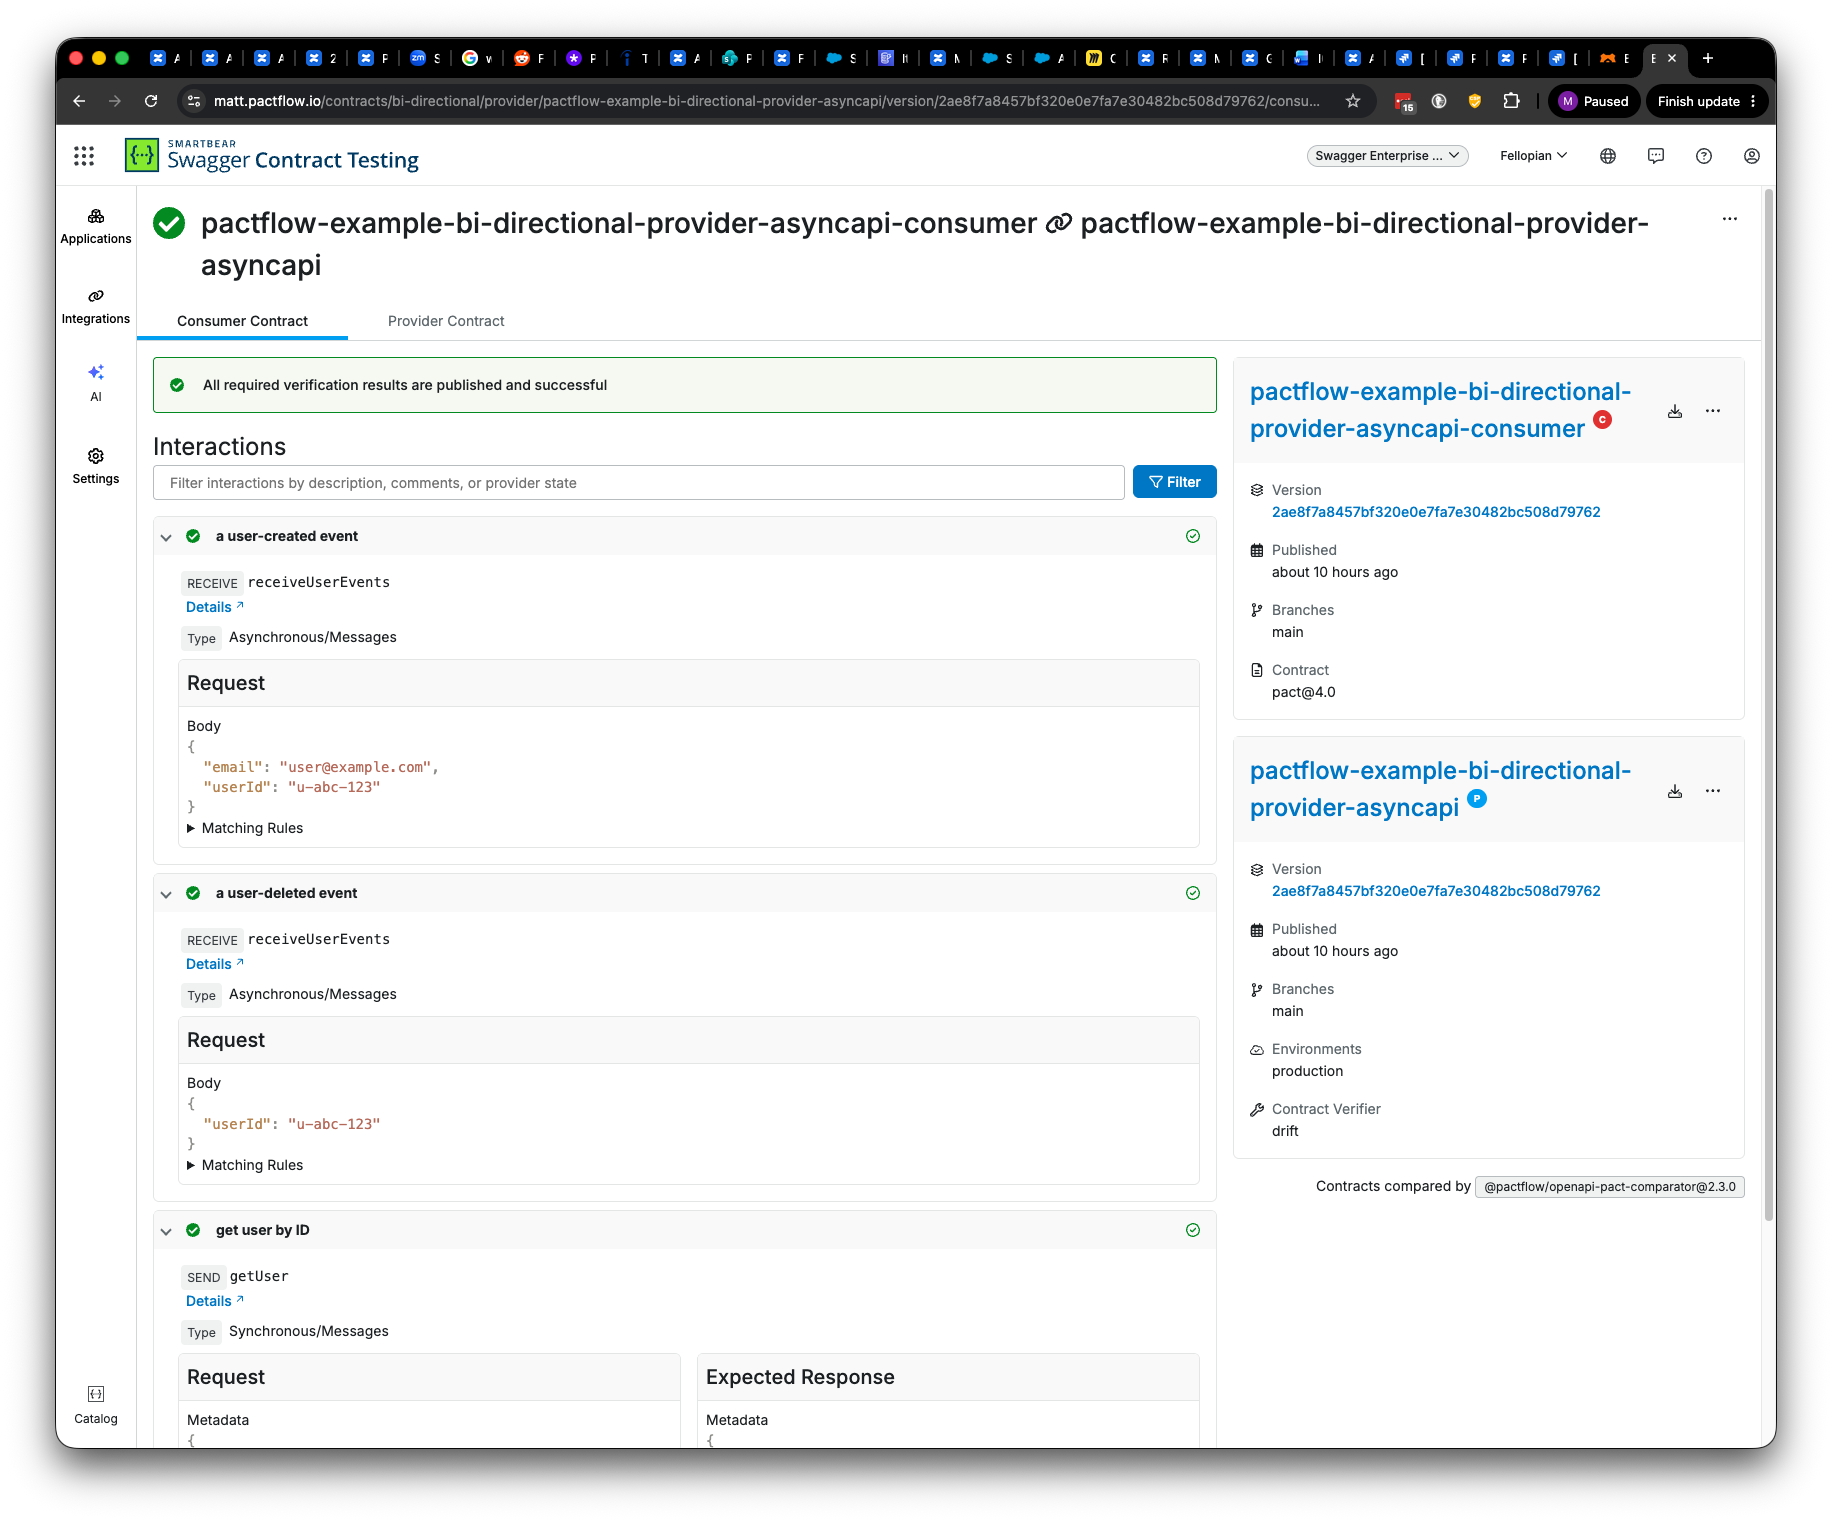This screenshot has height=1522, width=1832.
Task: Reload the page
Action: [151, 101]
